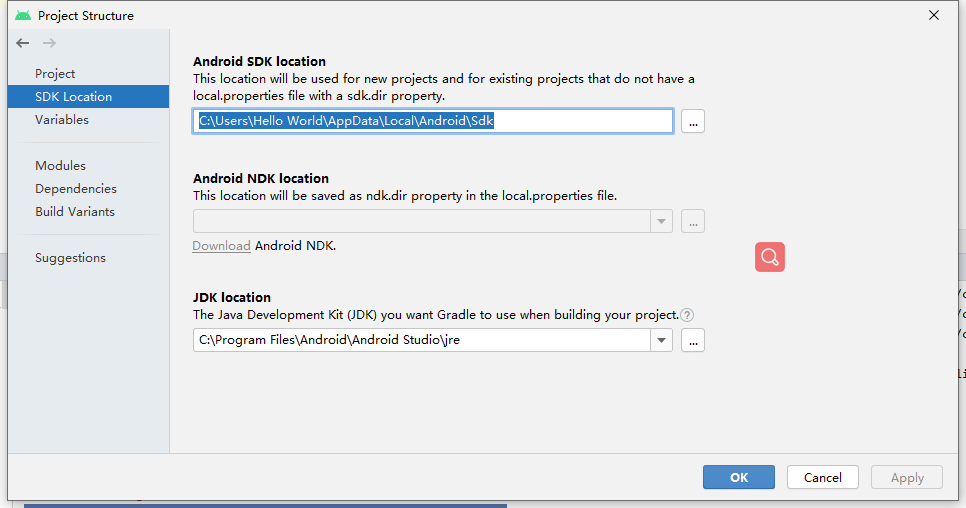Click the JDK location path field
Screen dimensions: 966x508
[x=421, y=340]
